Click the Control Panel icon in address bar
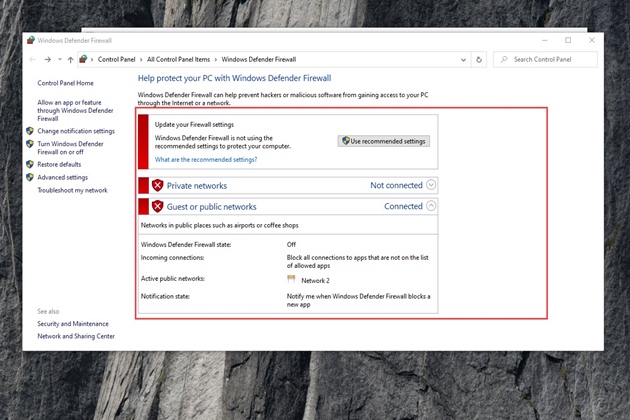This screenshot has width=630, height=420. 83,59
